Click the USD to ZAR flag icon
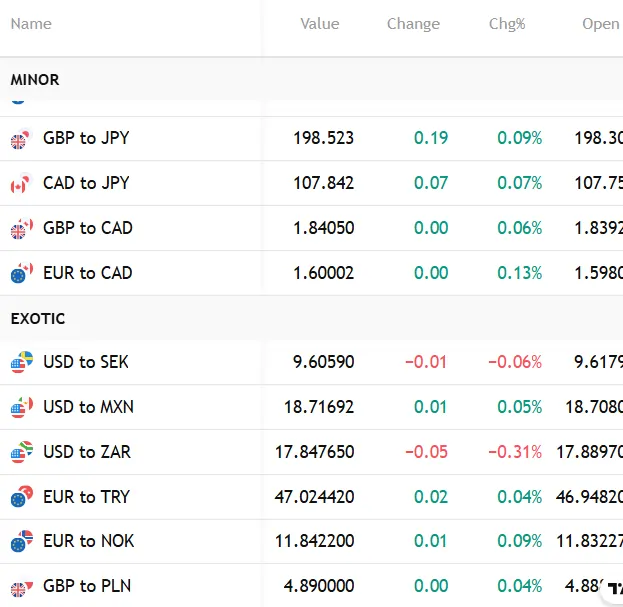Screen dimensions: 623x607 (21, 452)
